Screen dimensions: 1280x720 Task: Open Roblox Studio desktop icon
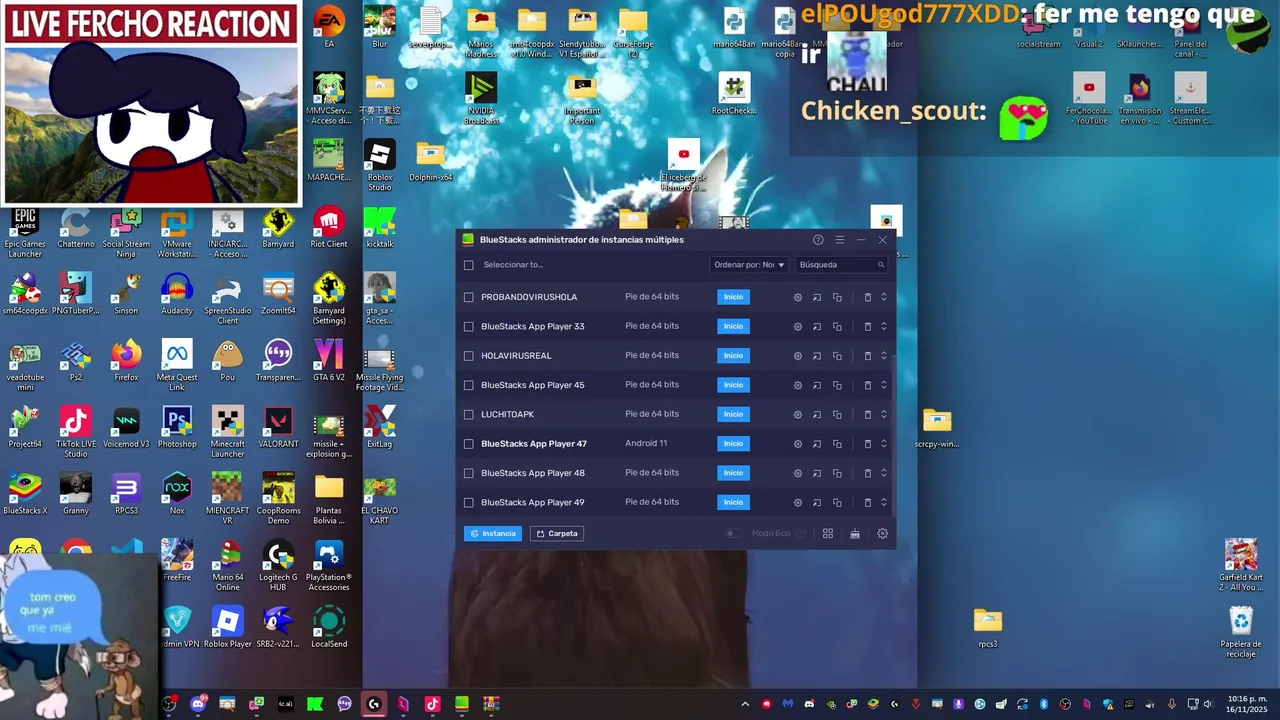coord(380,165)
